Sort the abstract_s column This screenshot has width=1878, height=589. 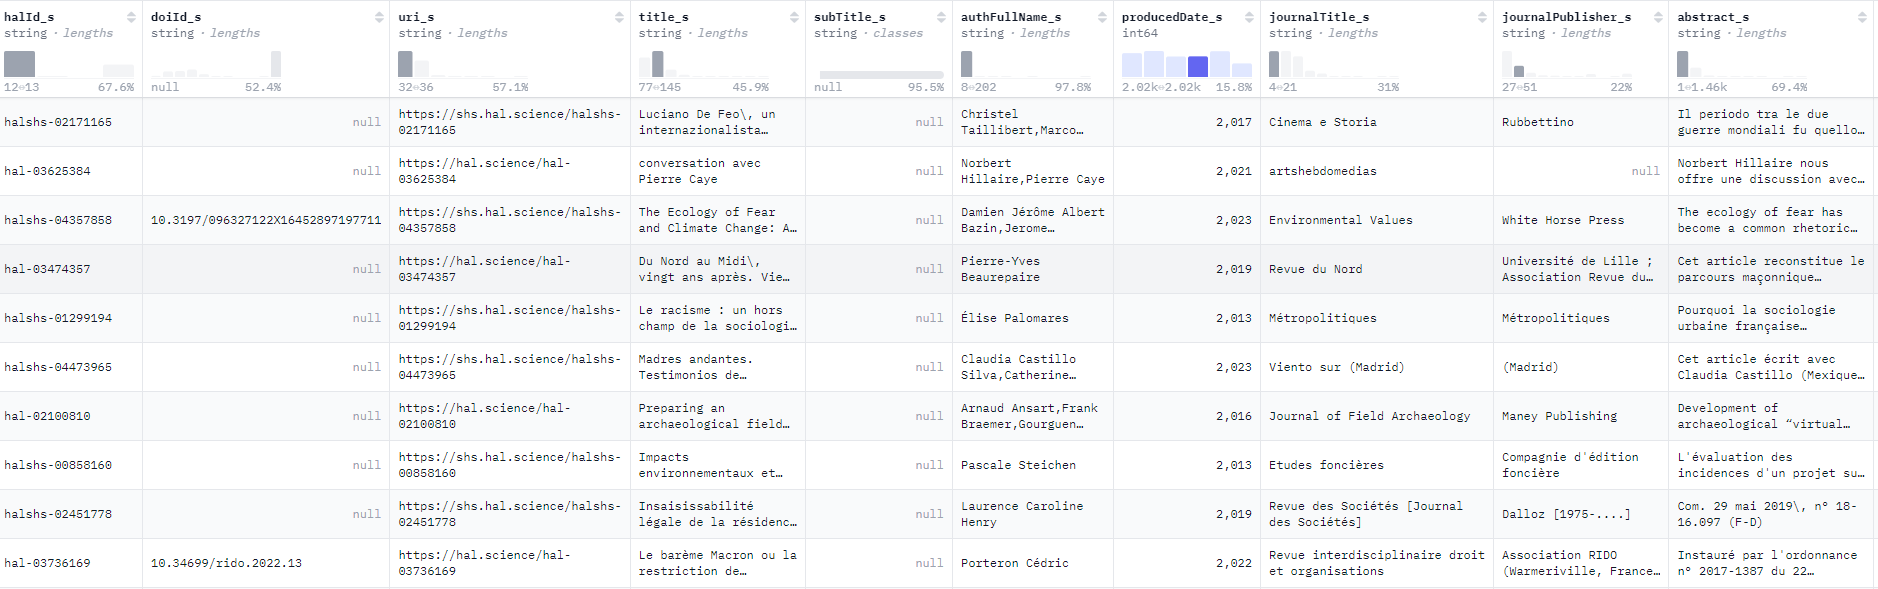click(x=1862, y=17)
